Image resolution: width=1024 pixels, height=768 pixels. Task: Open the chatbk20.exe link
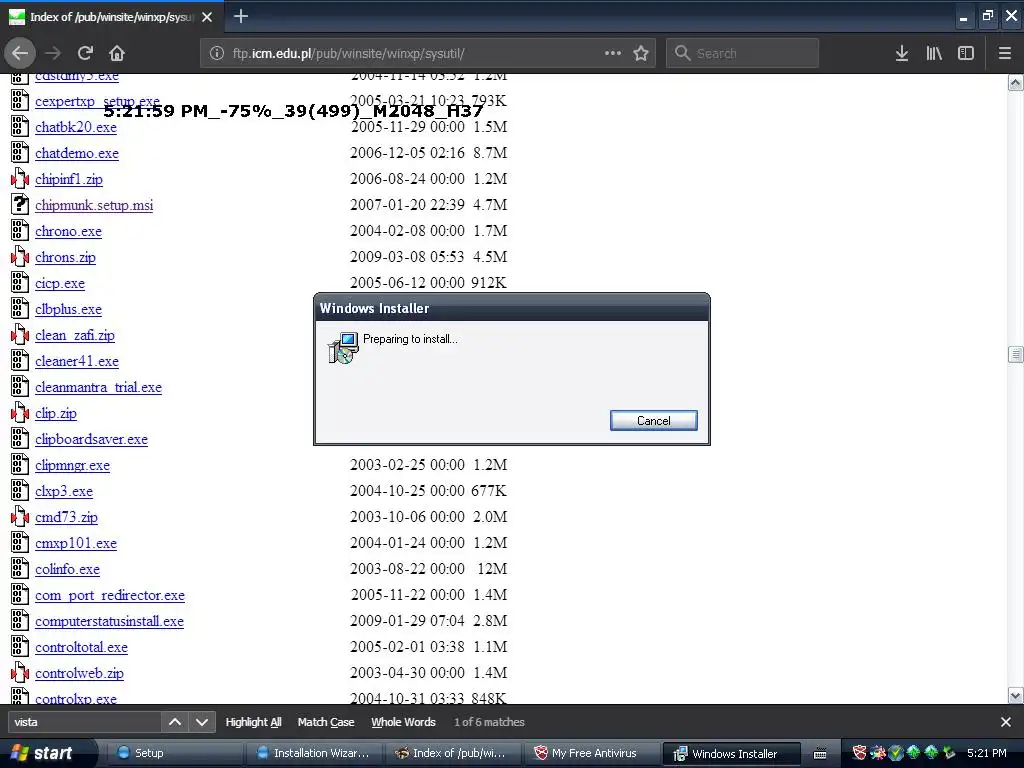coord(76,127)
